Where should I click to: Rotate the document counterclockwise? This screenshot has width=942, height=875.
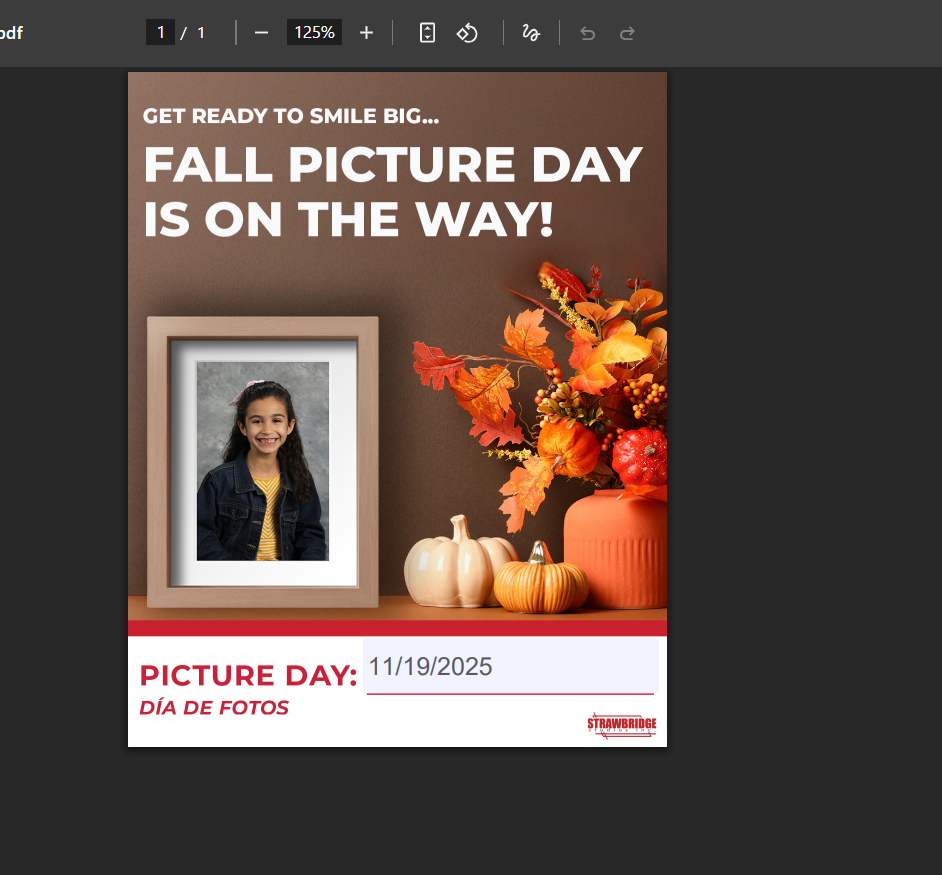[x=467, y=33]
